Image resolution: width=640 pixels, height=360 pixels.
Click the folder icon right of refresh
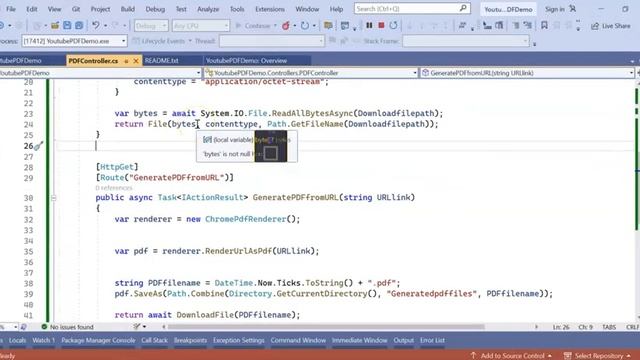click(328, 26)
